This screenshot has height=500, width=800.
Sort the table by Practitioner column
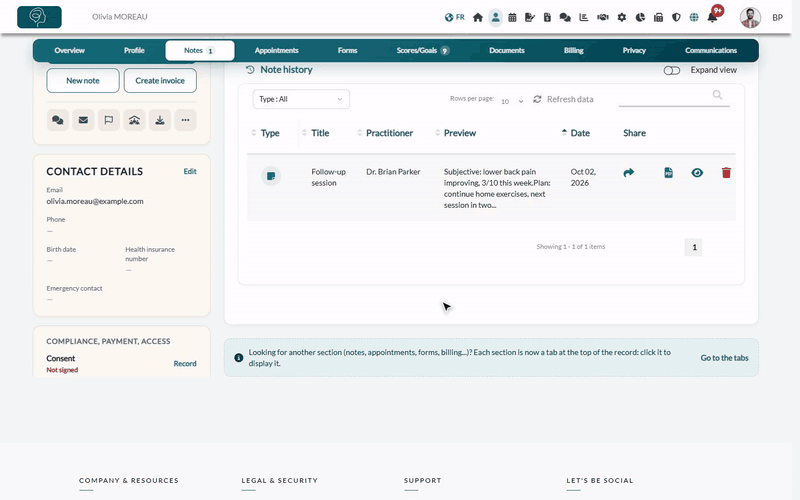pyautogui.click(x=385, y=133)
